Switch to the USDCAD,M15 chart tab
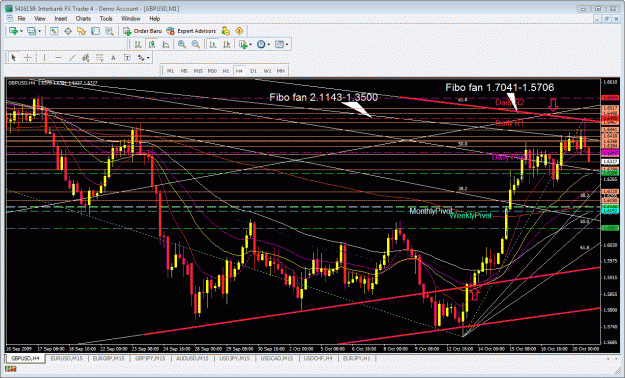 tap(277, 358)
